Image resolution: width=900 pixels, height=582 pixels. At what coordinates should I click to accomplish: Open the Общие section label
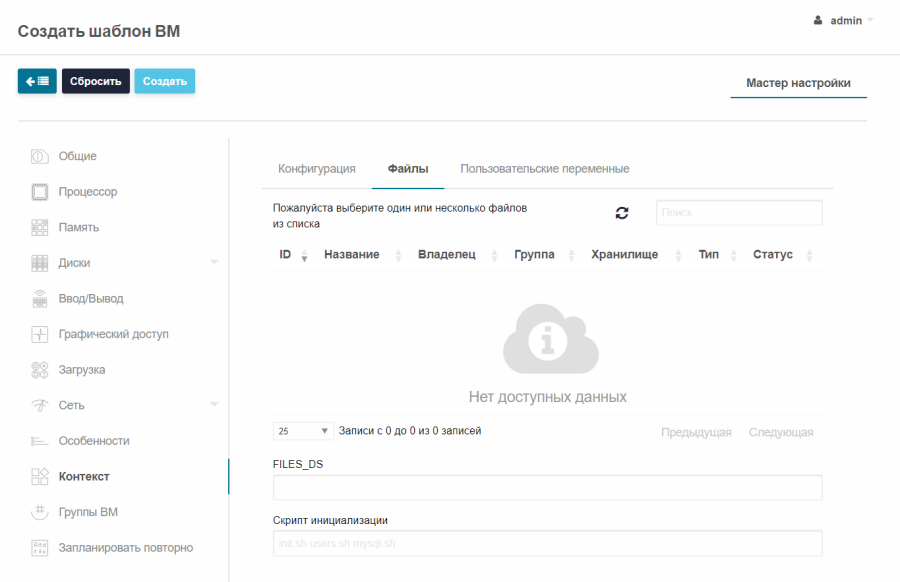tap(77, 156)
